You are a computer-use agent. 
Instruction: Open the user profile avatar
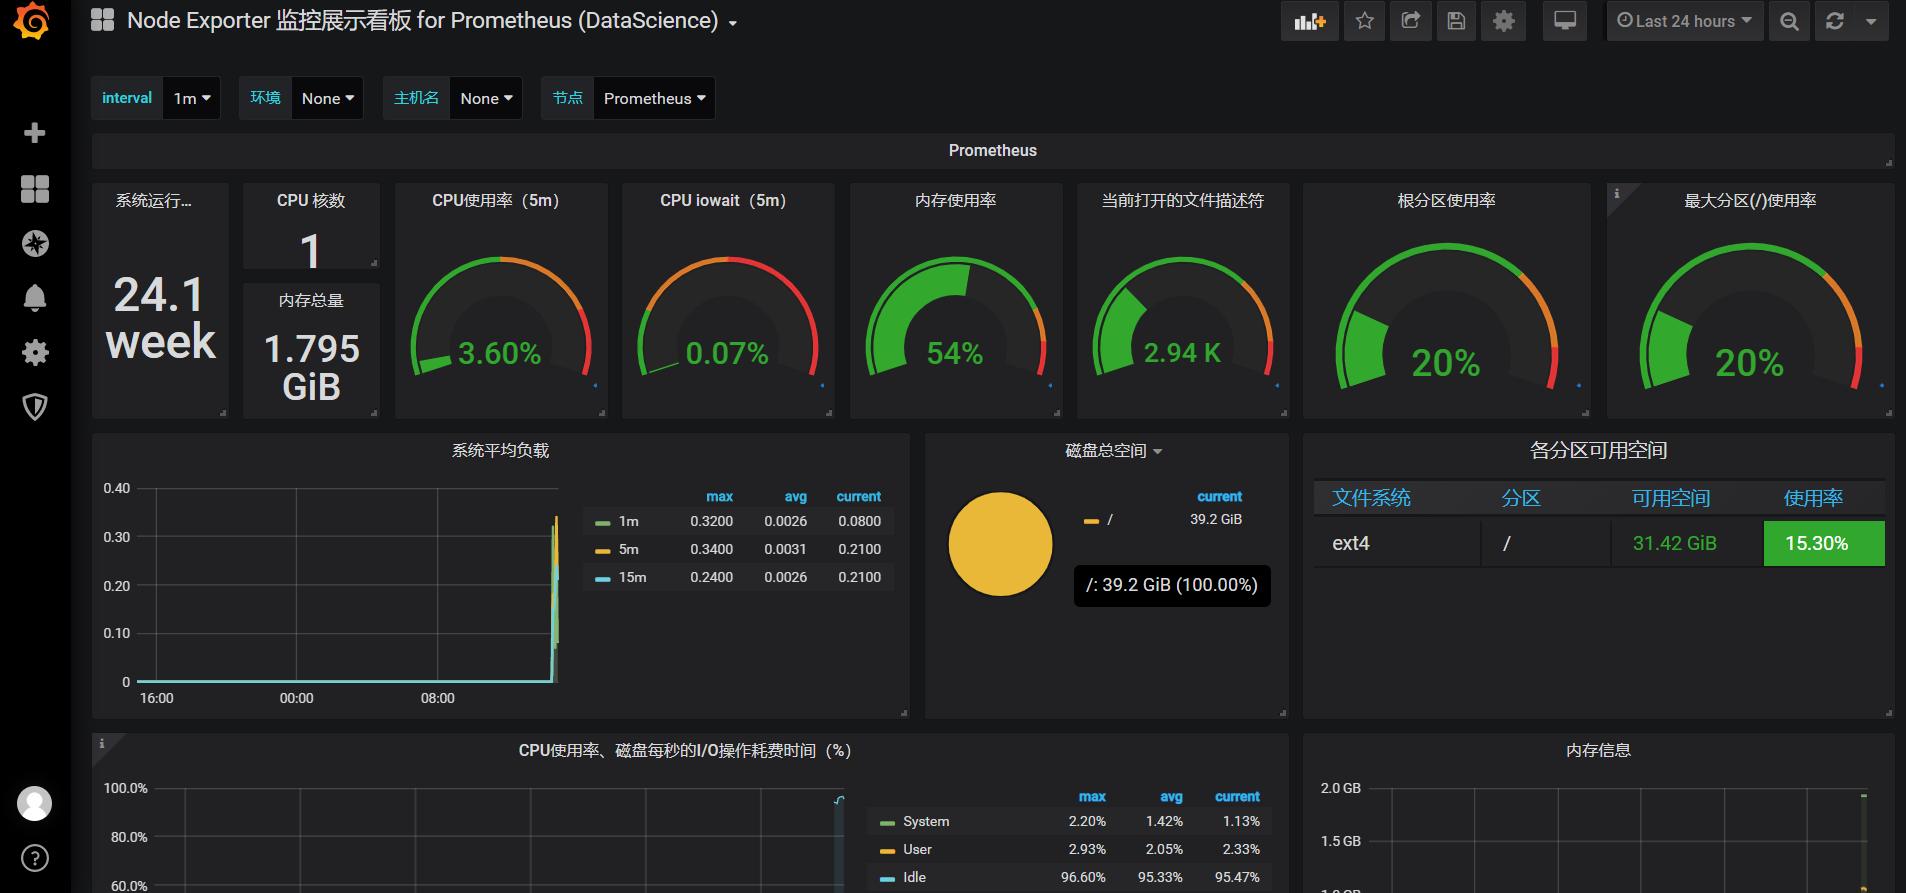pos(35,803)
